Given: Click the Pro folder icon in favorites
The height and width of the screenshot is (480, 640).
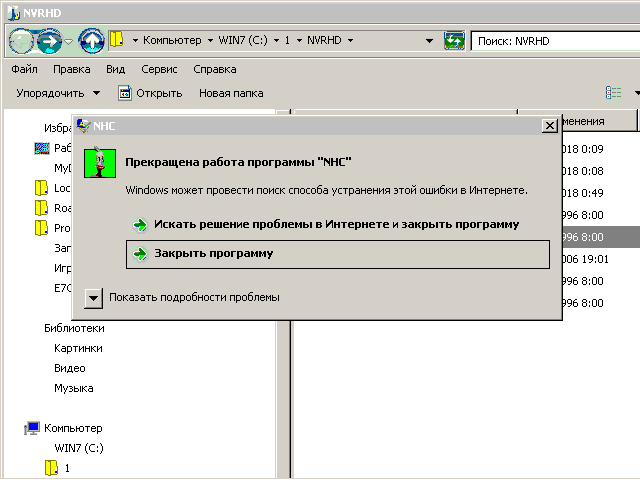Looking at the screenshot, I should click(41, 228).
